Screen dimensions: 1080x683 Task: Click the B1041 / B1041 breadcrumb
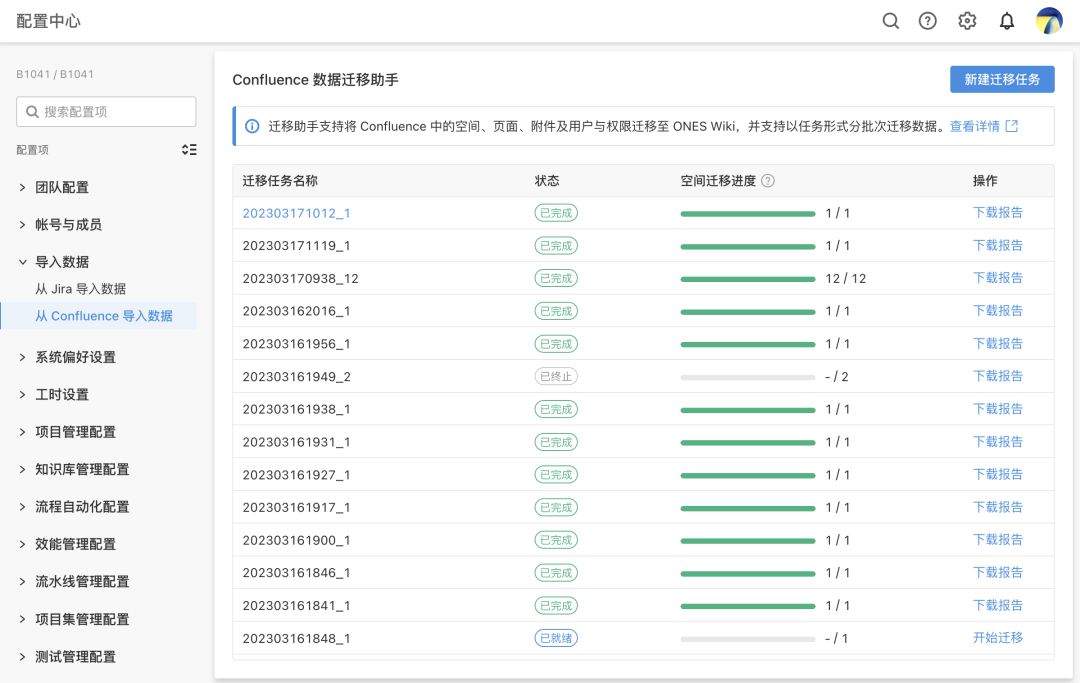[x=55, y=74]
